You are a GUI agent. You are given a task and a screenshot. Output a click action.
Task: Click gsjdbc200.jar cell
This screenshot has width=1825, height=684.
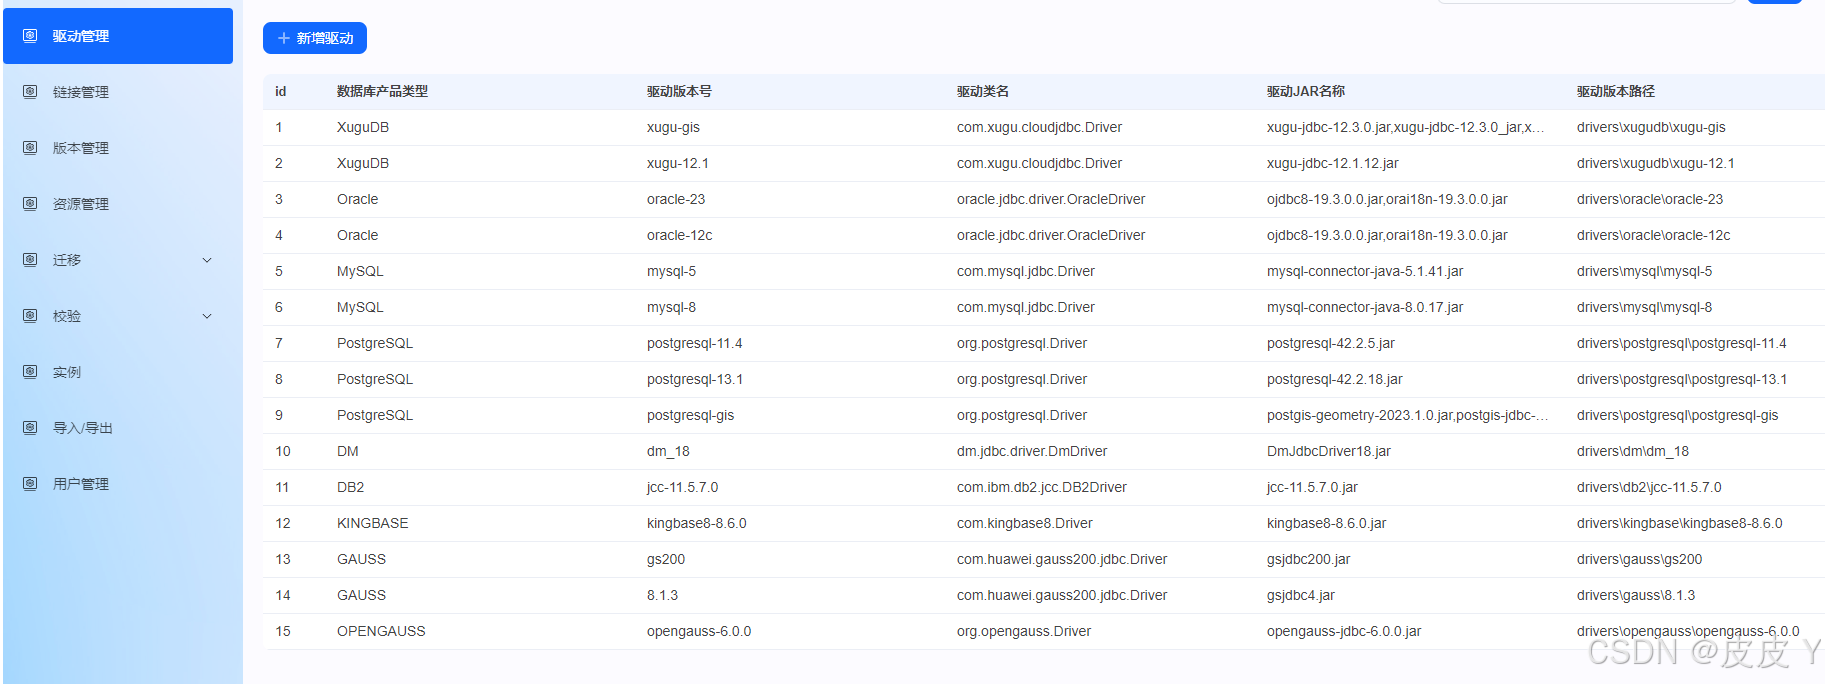(1308, 559)
